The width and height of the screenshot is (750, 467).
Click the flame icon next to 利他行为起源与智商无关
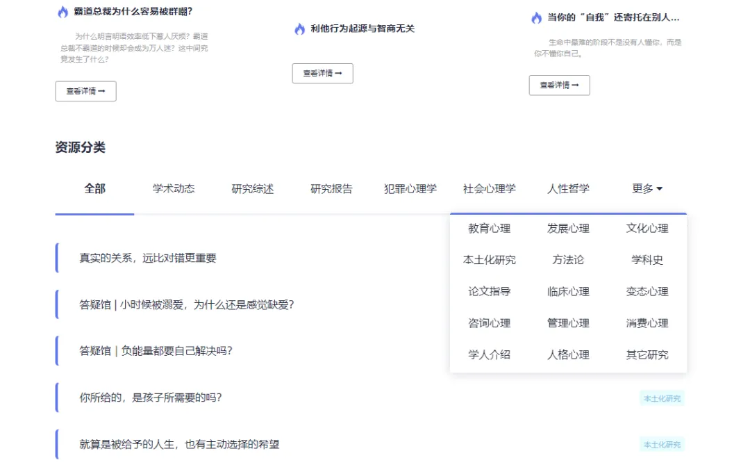point(299,29)
